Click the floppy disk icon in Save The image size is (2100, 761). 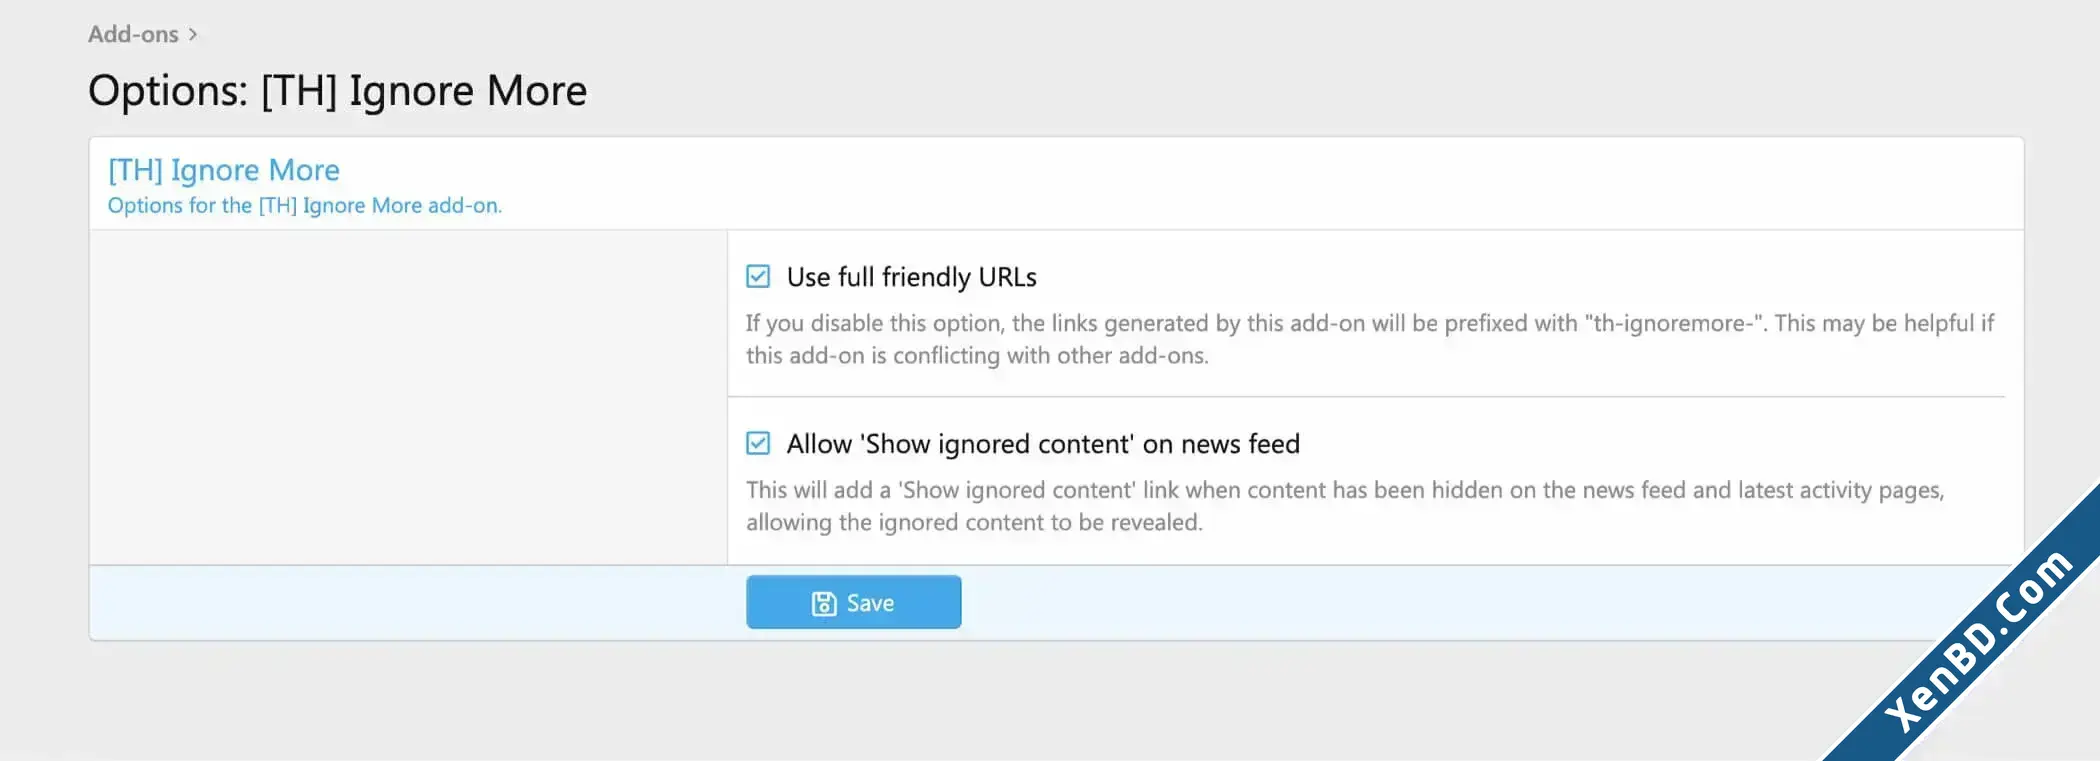(824, 603)
